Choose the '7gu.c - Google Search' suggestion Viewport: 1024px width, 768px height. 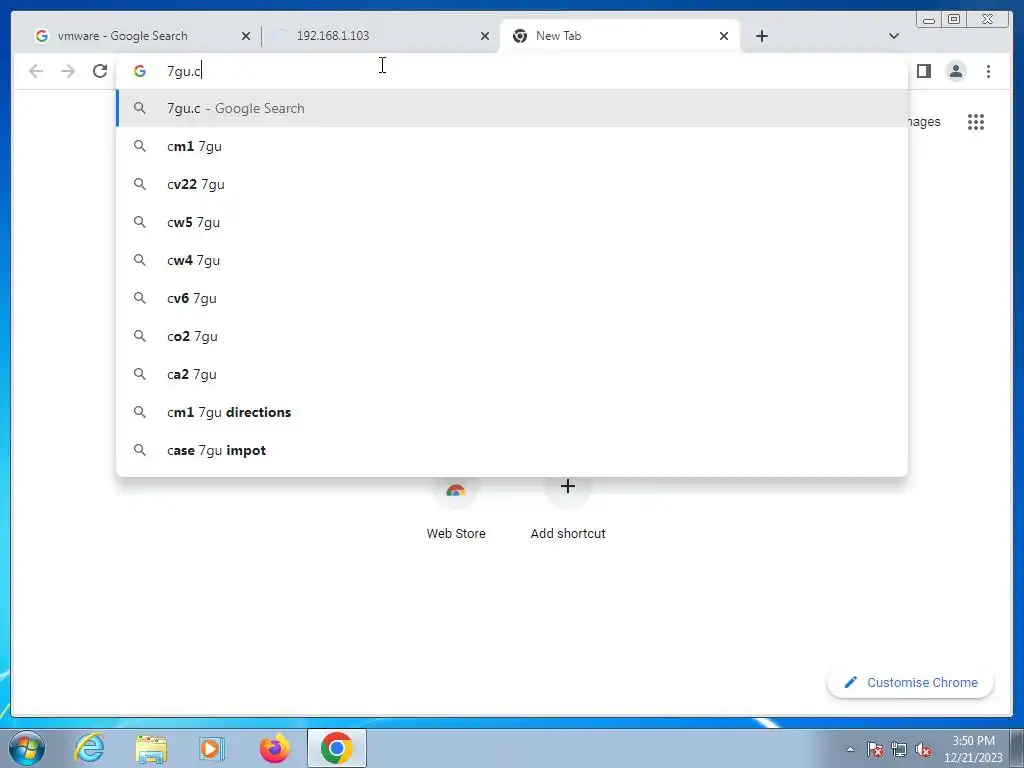point(512,108)
